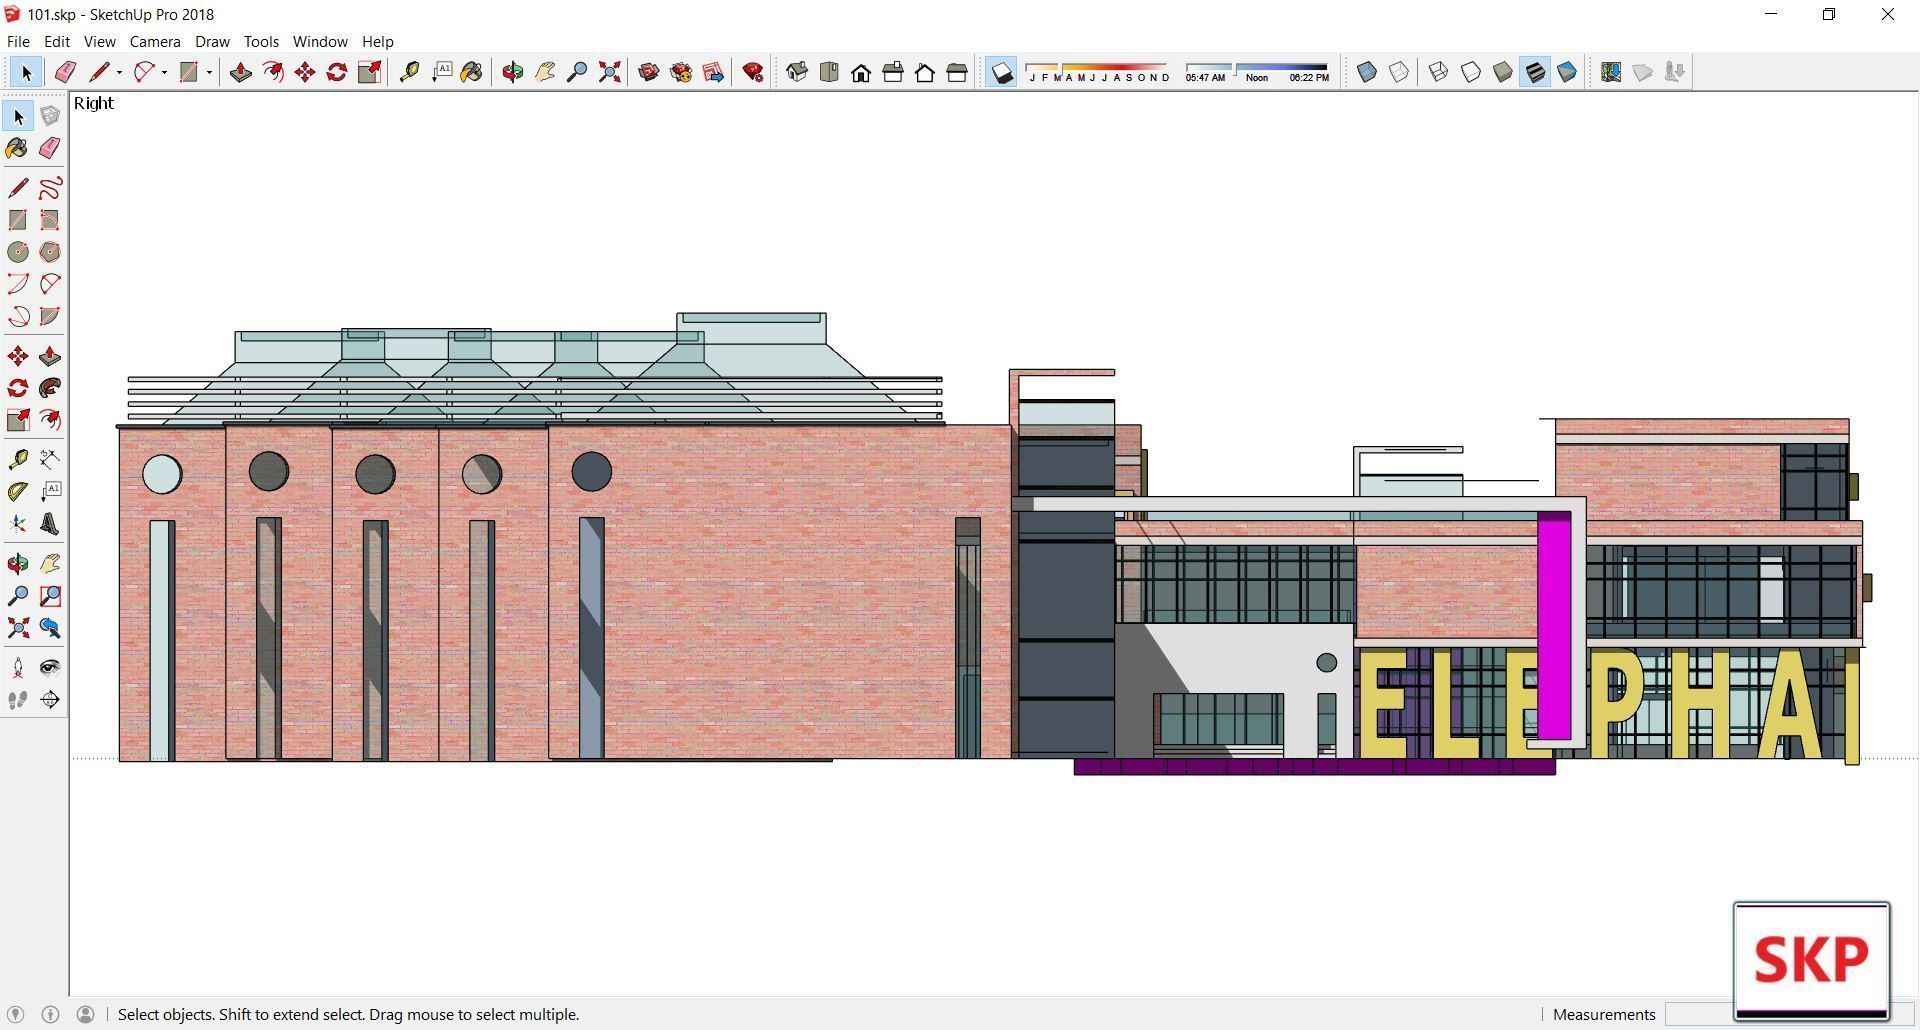Select the Circle tool in side toolbar

coord(18,252)
